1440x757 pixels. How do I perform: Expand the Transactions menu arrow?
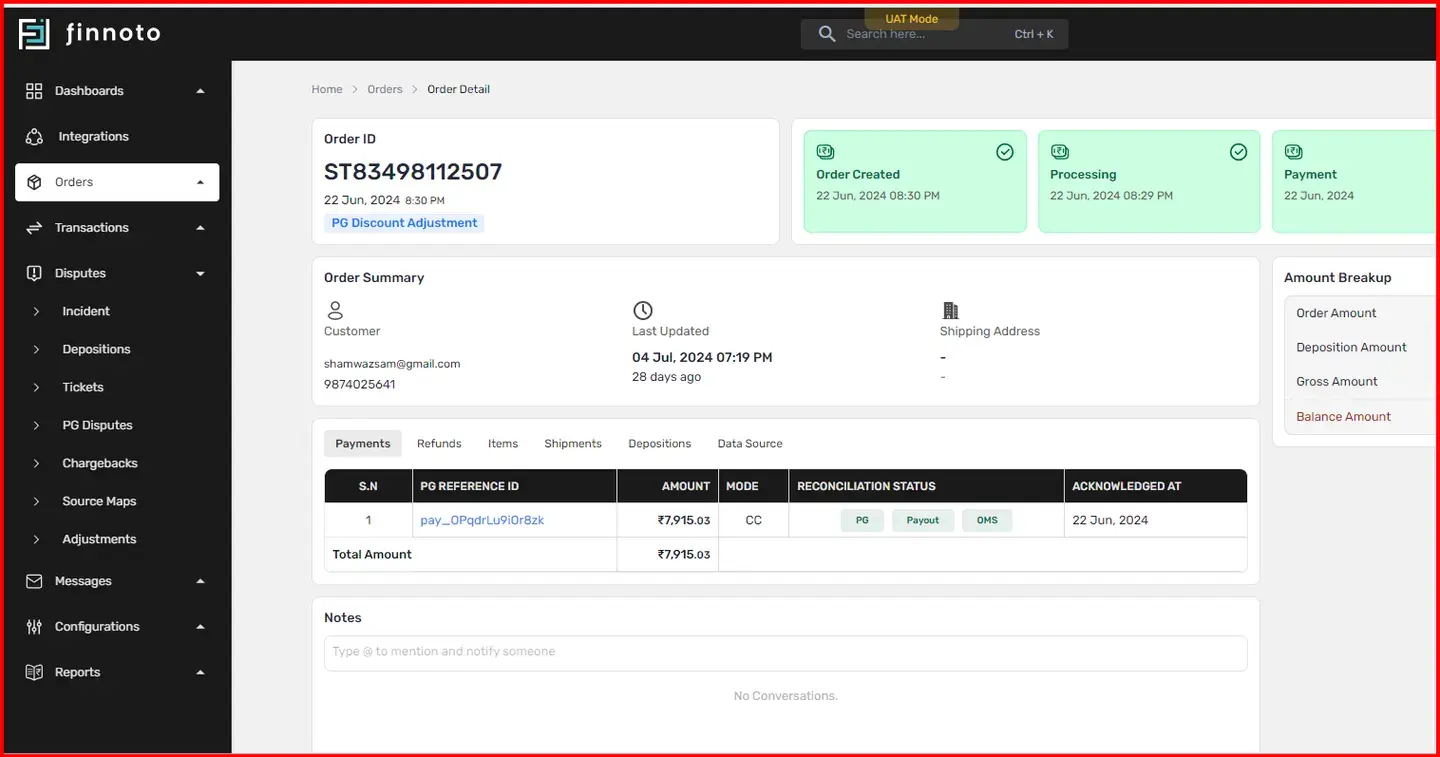point(200,228)
